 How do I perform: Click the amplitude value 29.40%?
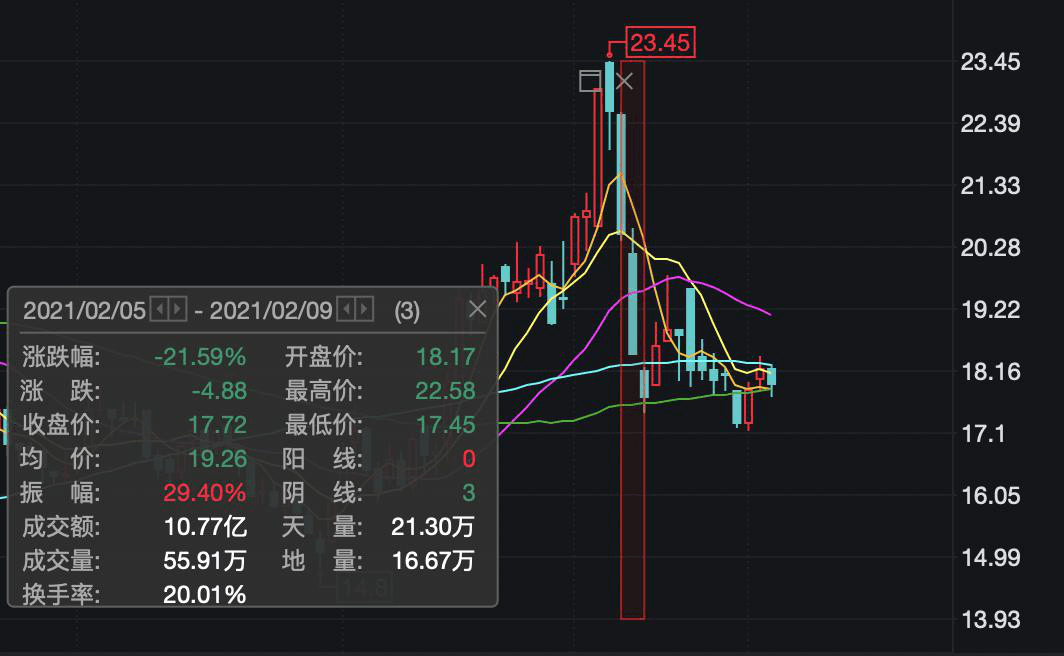(204, 493)
